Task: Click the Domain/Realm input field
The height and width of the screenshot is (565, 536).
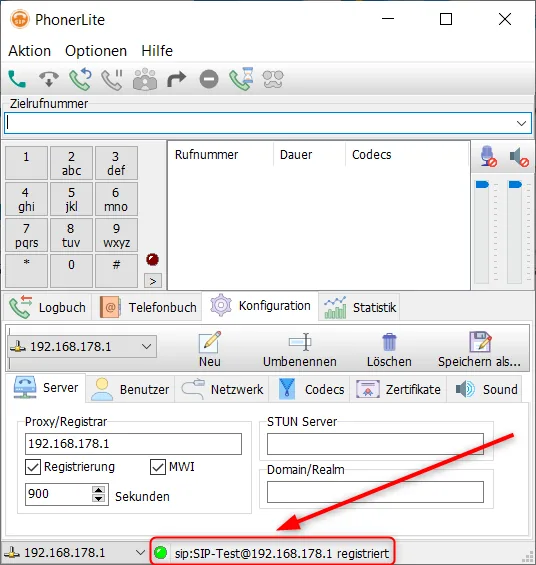Action: click(375, 492)
